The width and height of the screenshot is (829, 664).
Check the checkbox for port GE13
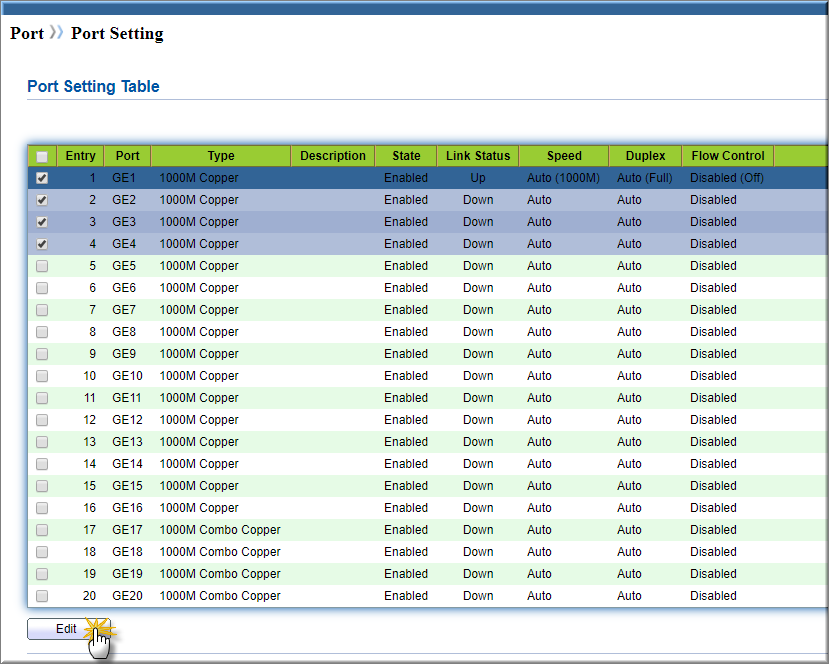pos(42,442)
